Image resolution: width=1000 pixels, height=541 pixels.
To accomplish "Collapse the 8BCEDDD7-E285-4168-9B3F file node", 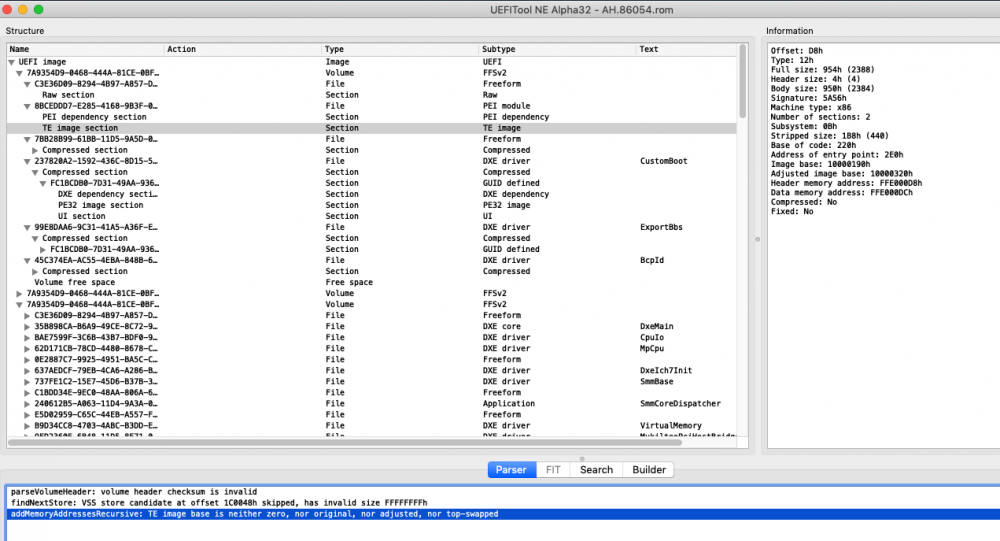I will [x=27, y=107].
